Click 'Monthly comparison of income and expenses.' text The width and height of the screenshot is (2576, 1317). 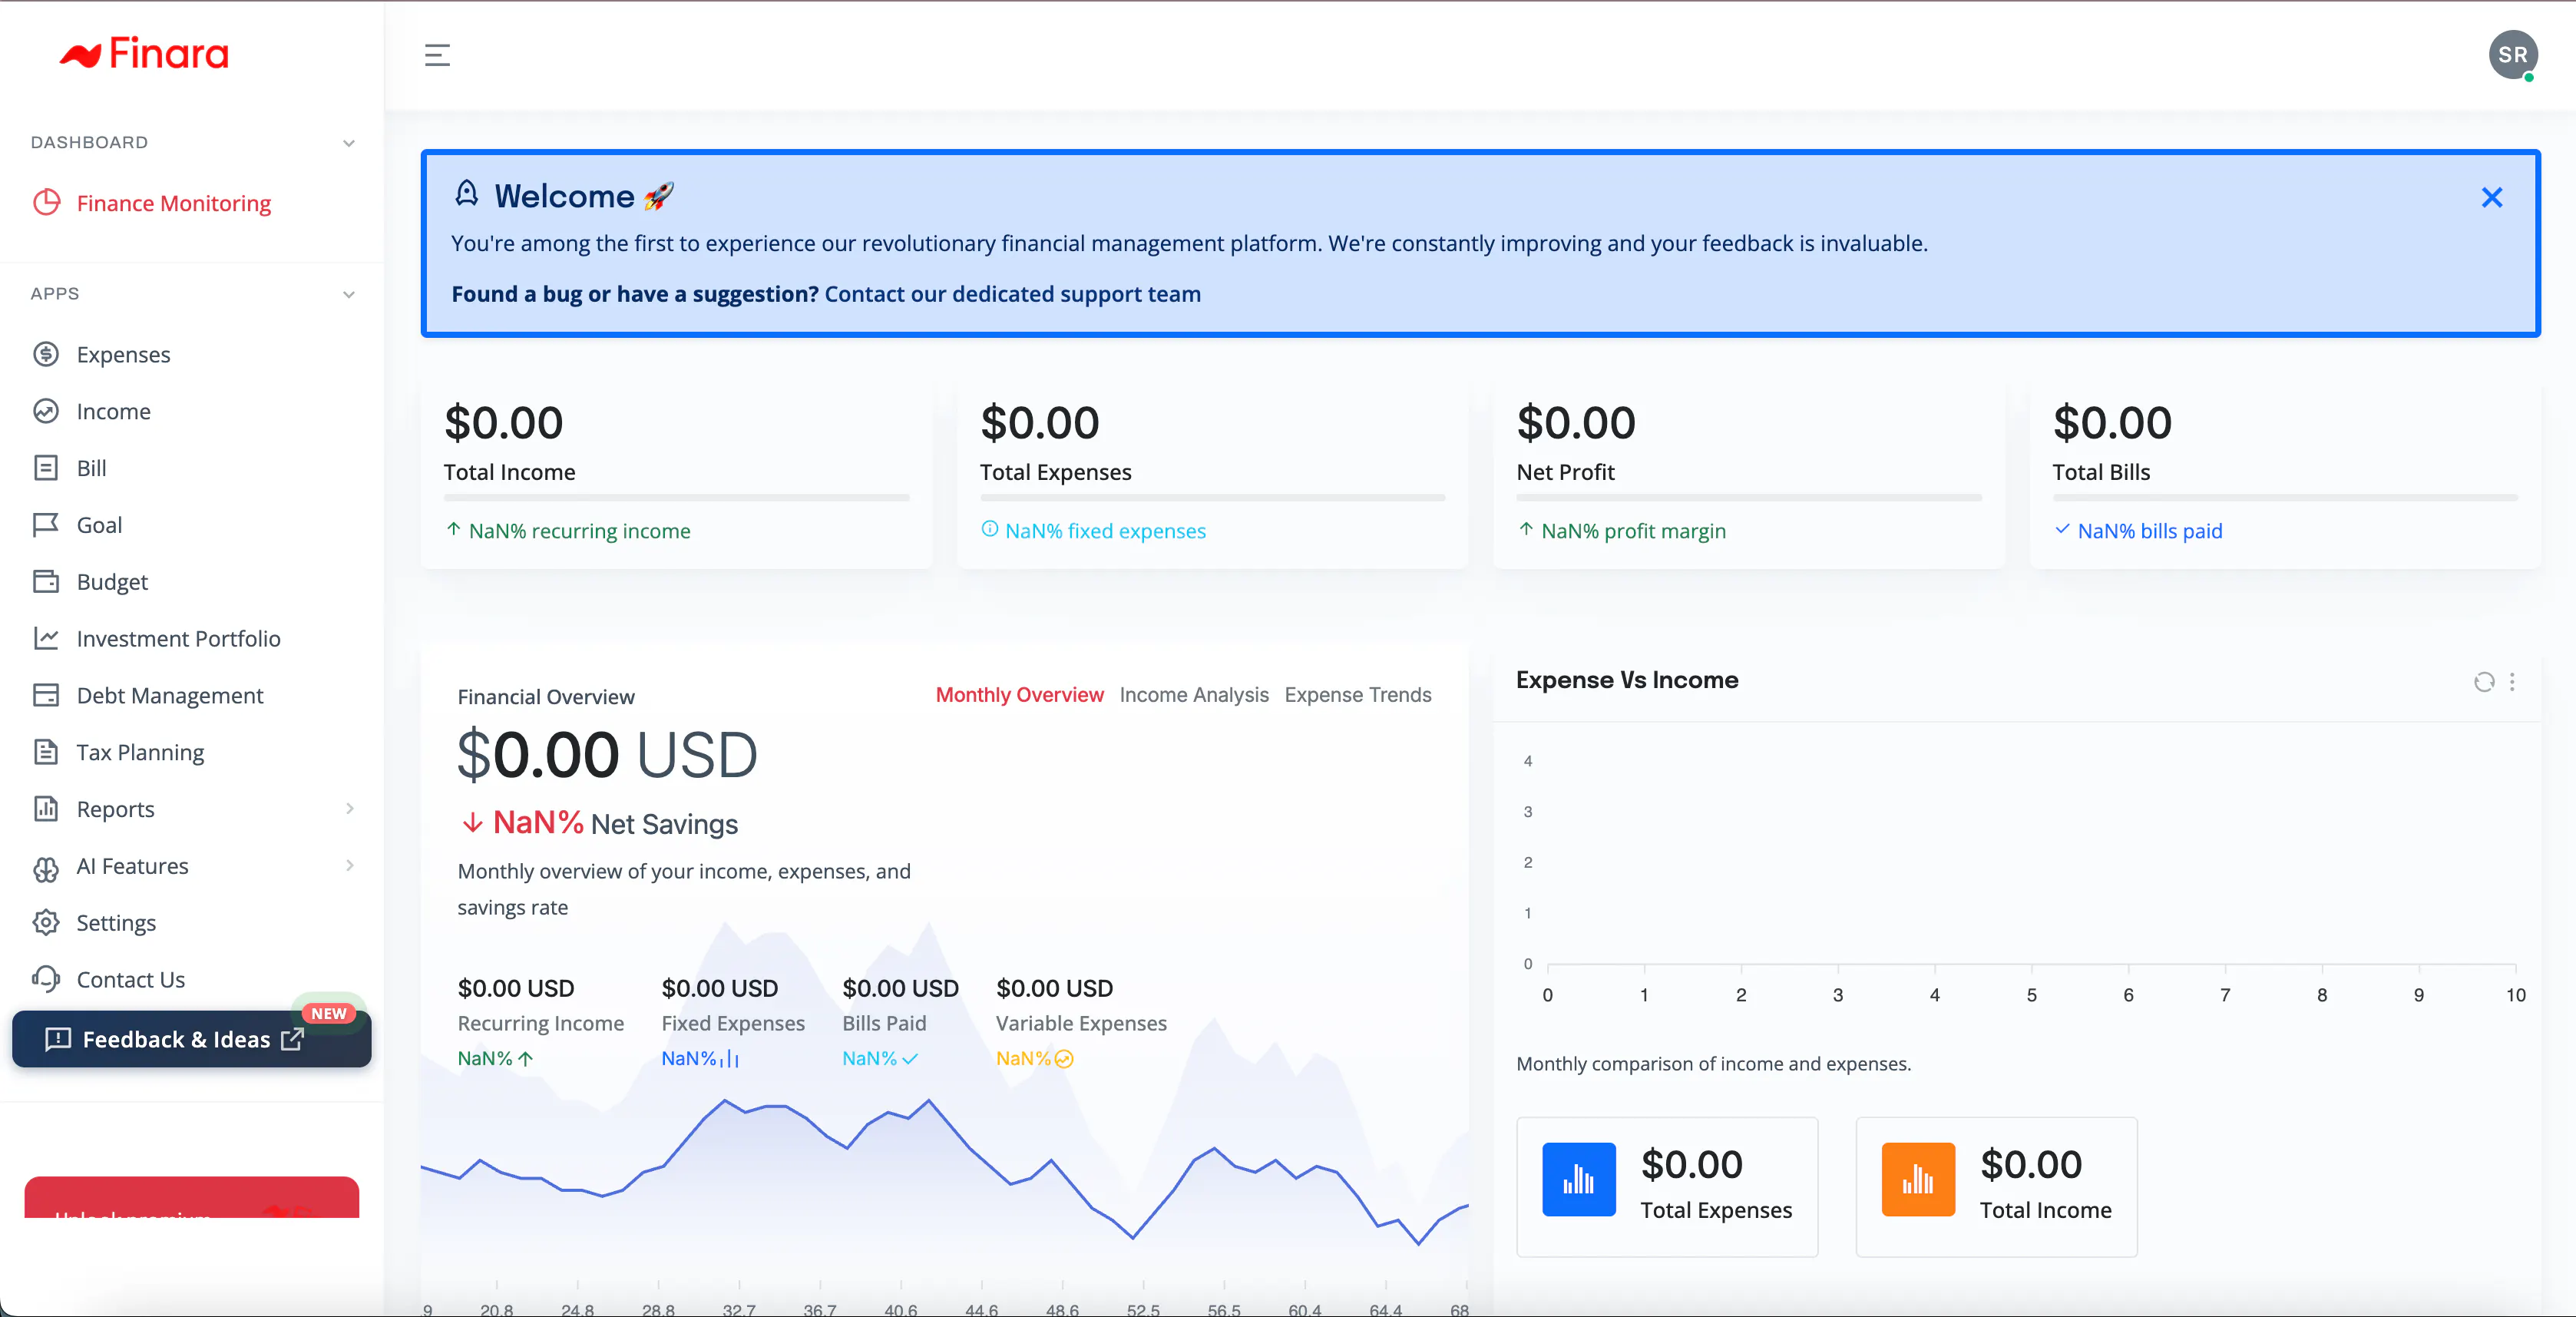pos(1713,1063)
